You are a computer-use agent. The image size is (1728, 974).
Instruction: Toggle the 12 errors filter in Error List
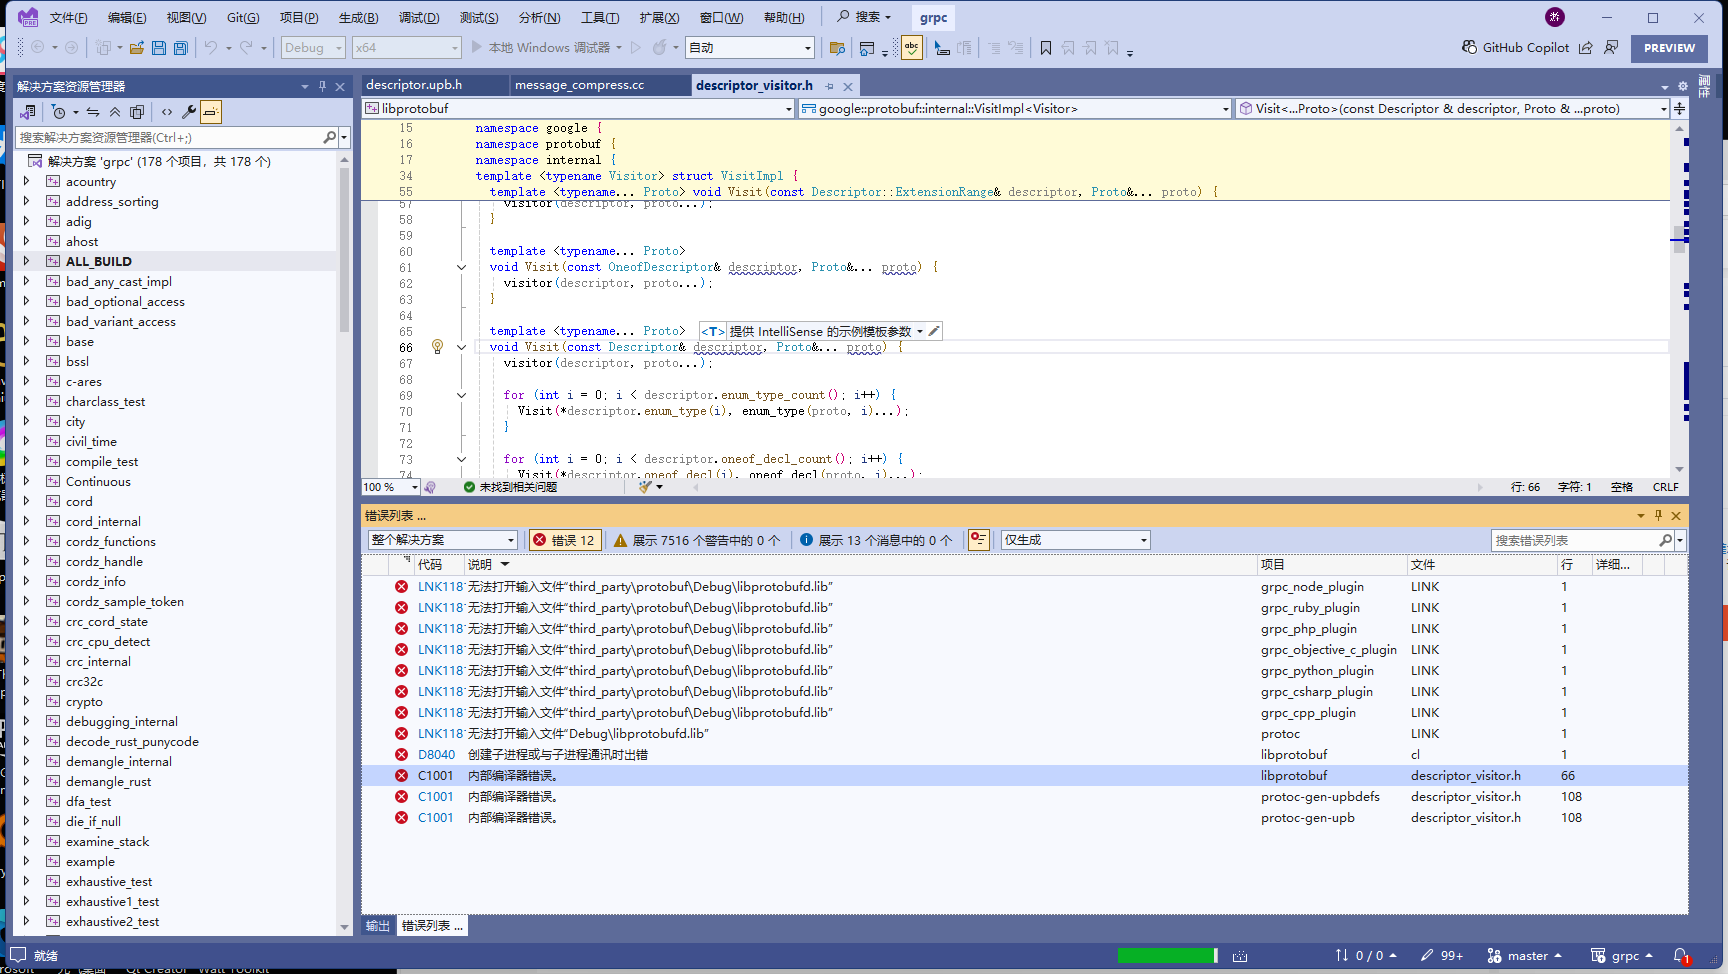(x=563, y=539)
